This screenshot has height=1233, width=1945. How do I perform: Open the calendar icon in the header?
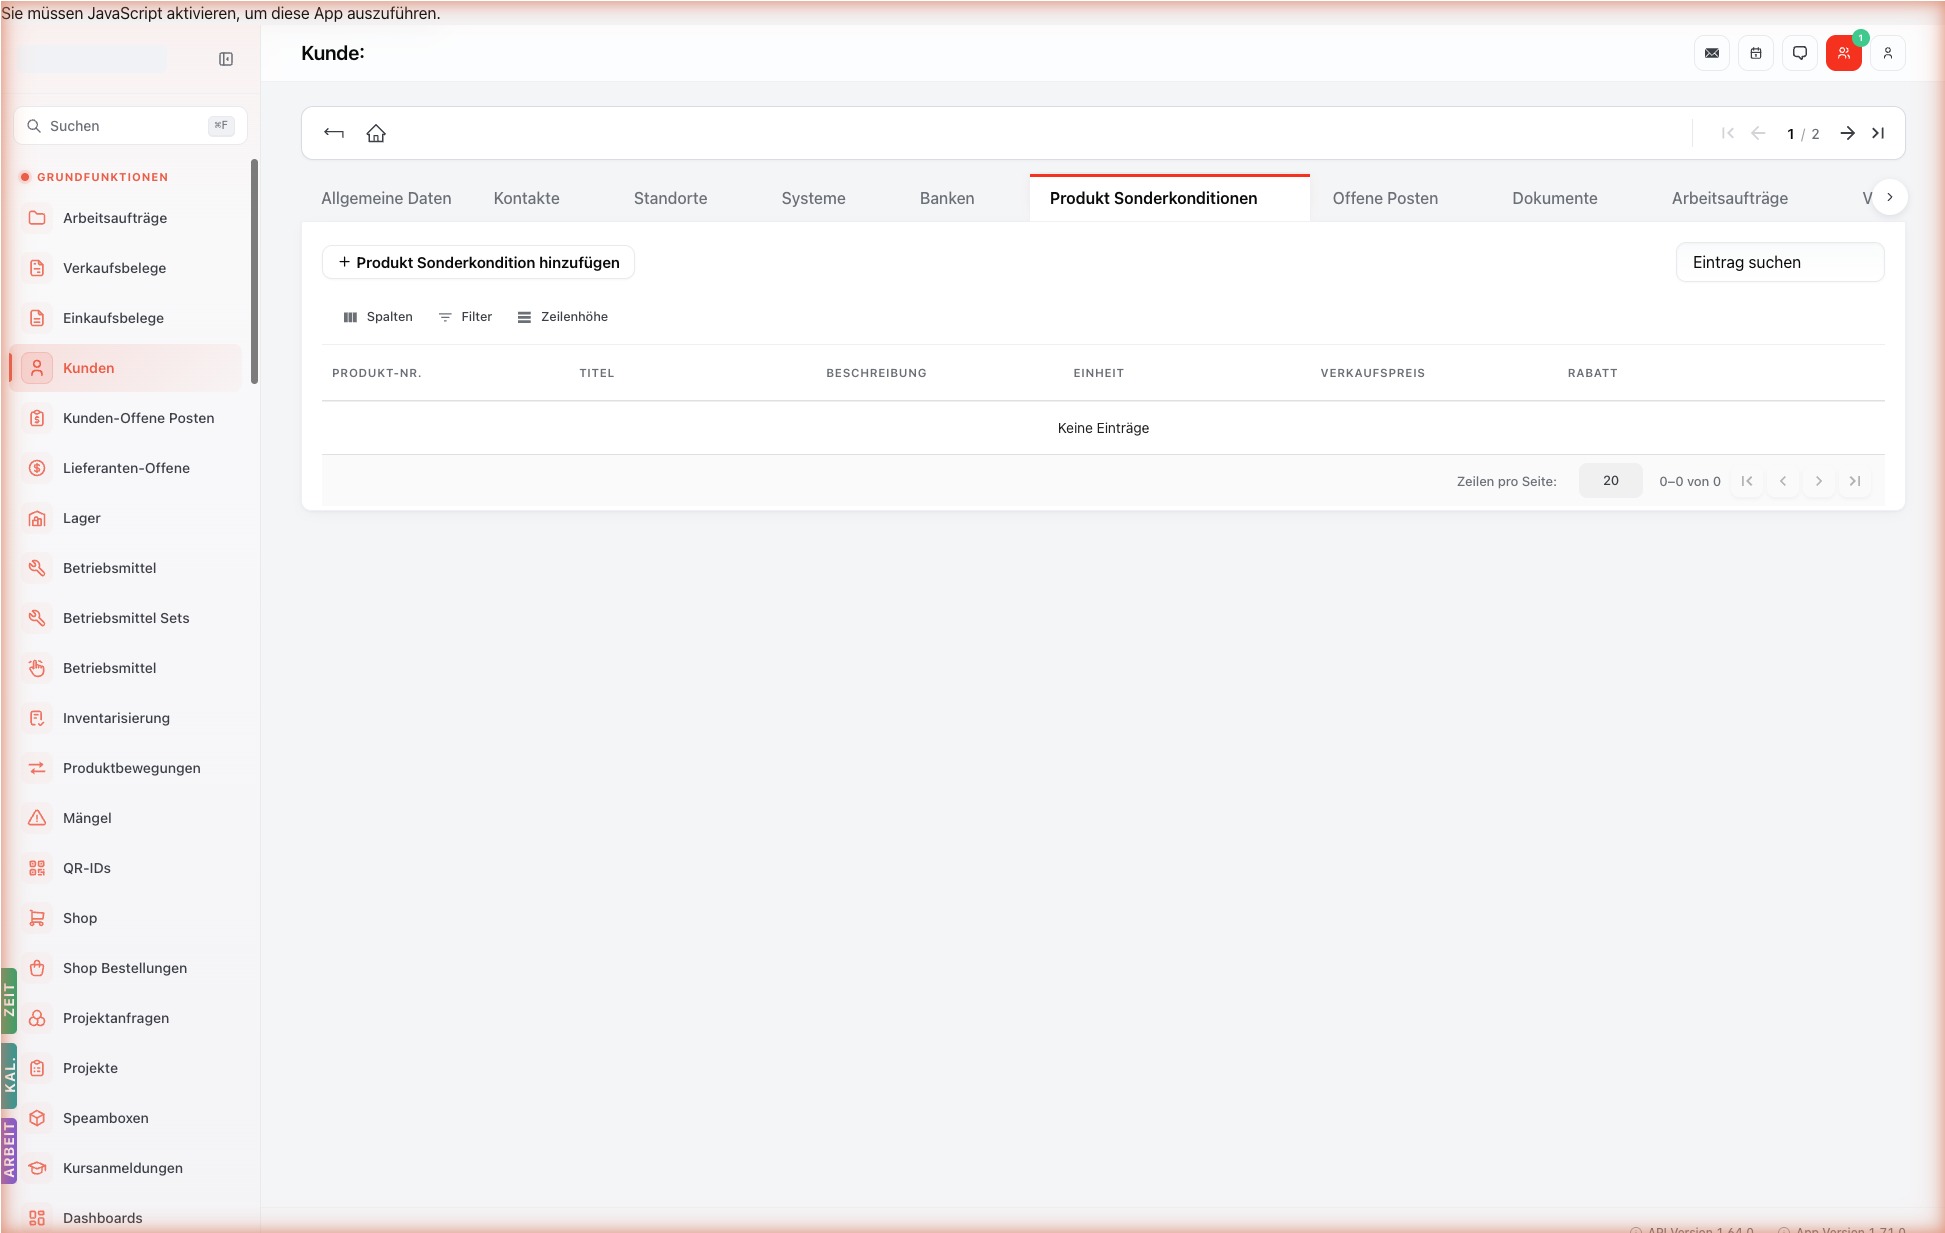point(1756,53)
